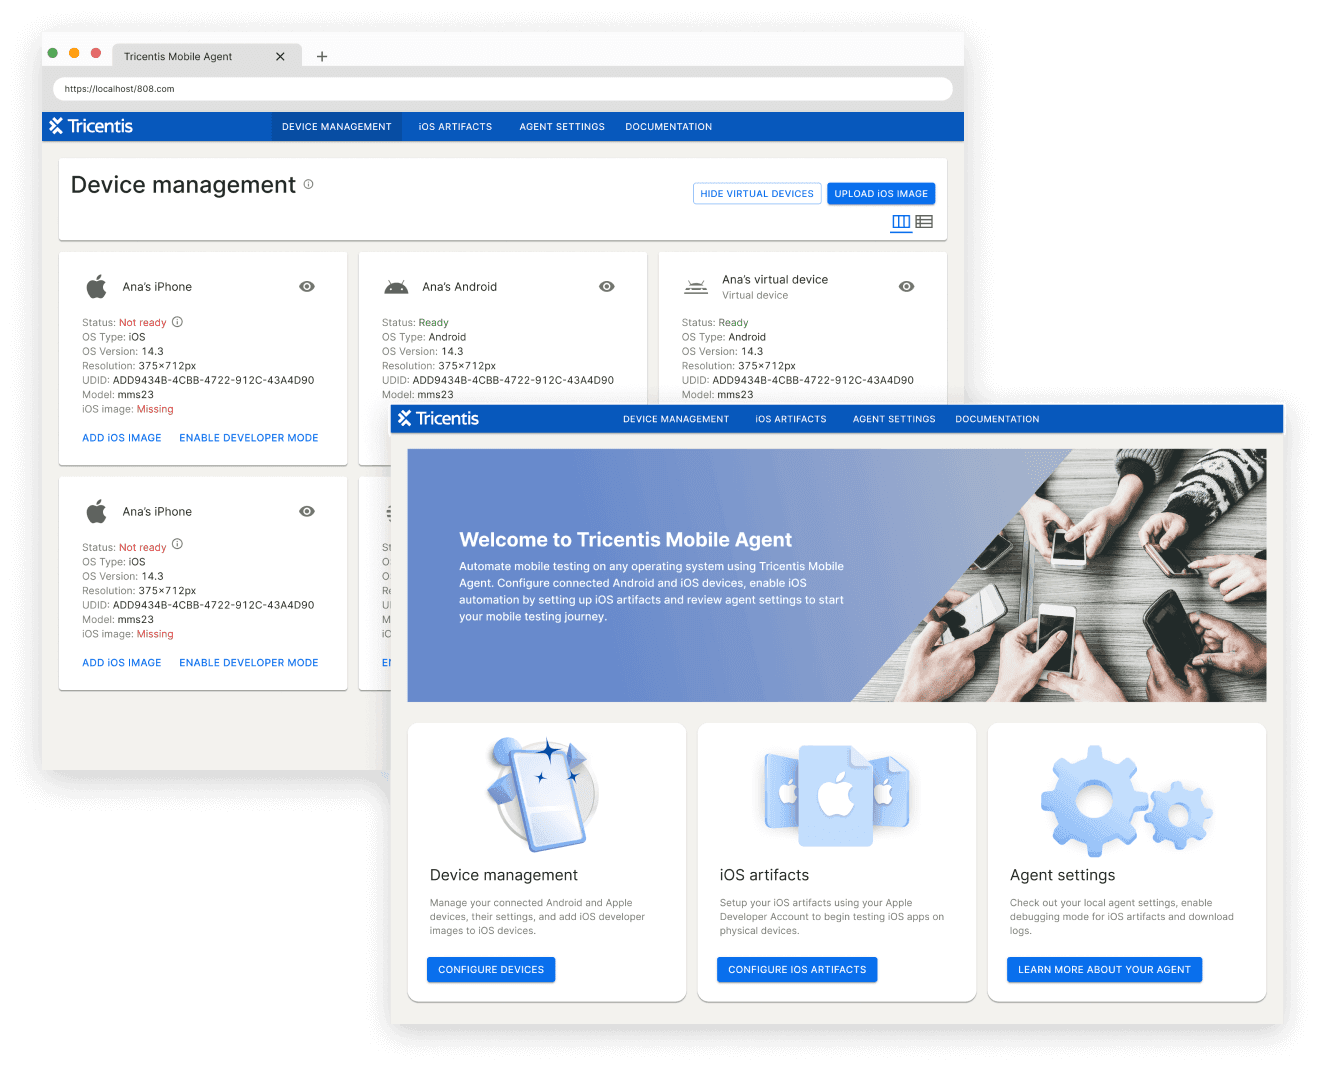The width and height of the screenshot is (1340, 1088).
Task: Click 'Ana's Android' card title
Action: click(460, 287)
